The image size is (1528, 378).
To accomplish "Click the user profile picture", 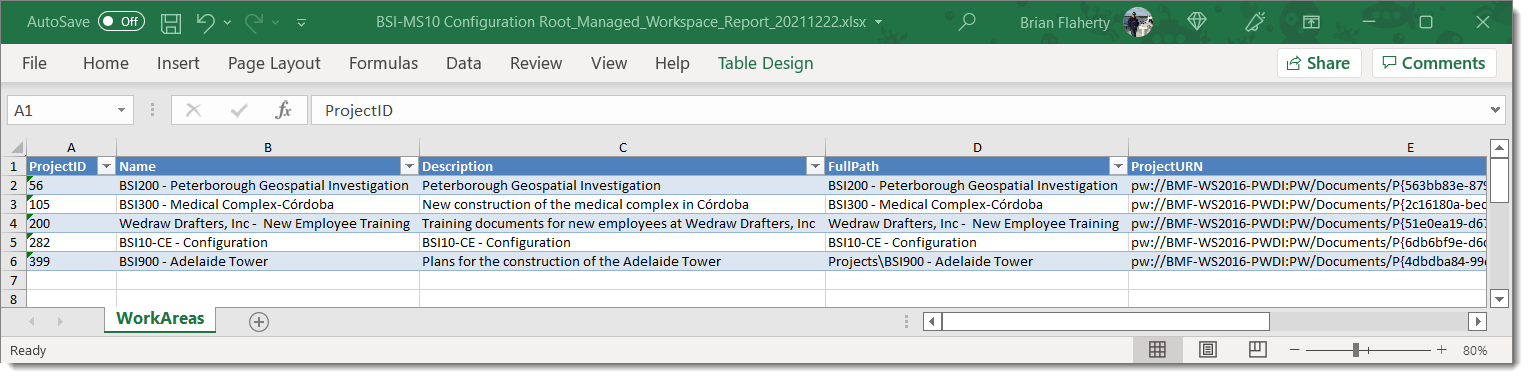I will [1138, 21].
